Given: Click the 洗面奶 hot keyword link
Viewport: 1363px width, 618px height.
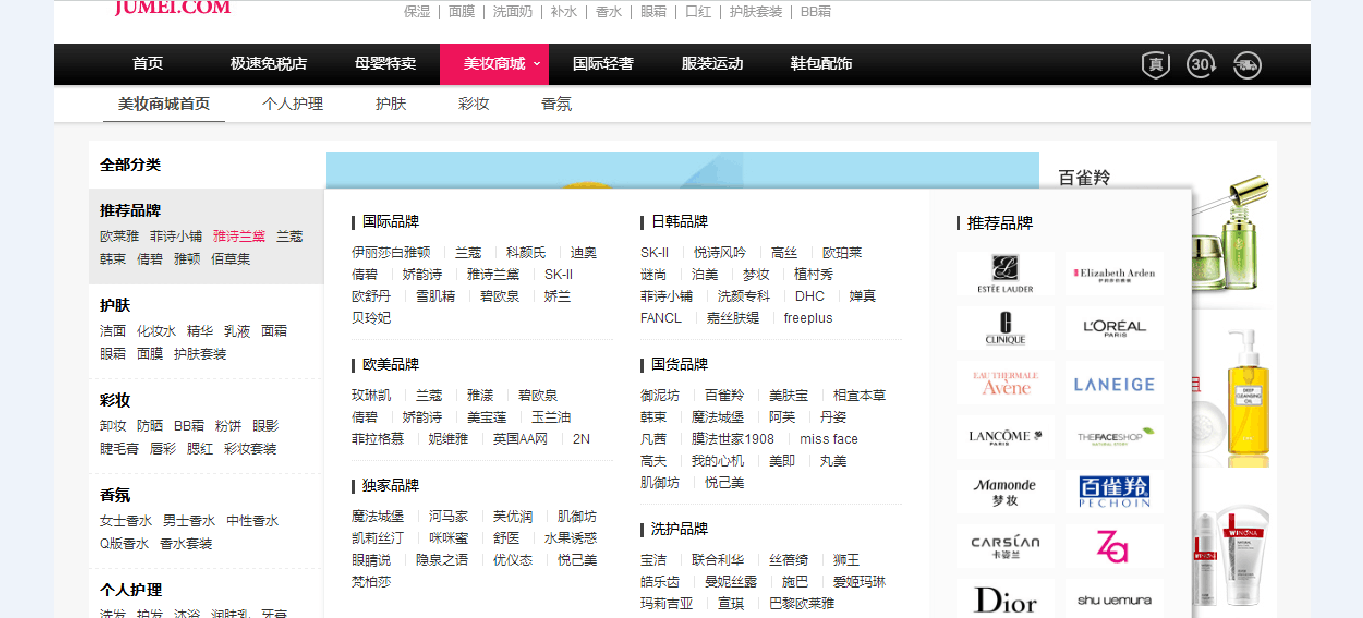Looking at the screenshot, I should (513, 11).
